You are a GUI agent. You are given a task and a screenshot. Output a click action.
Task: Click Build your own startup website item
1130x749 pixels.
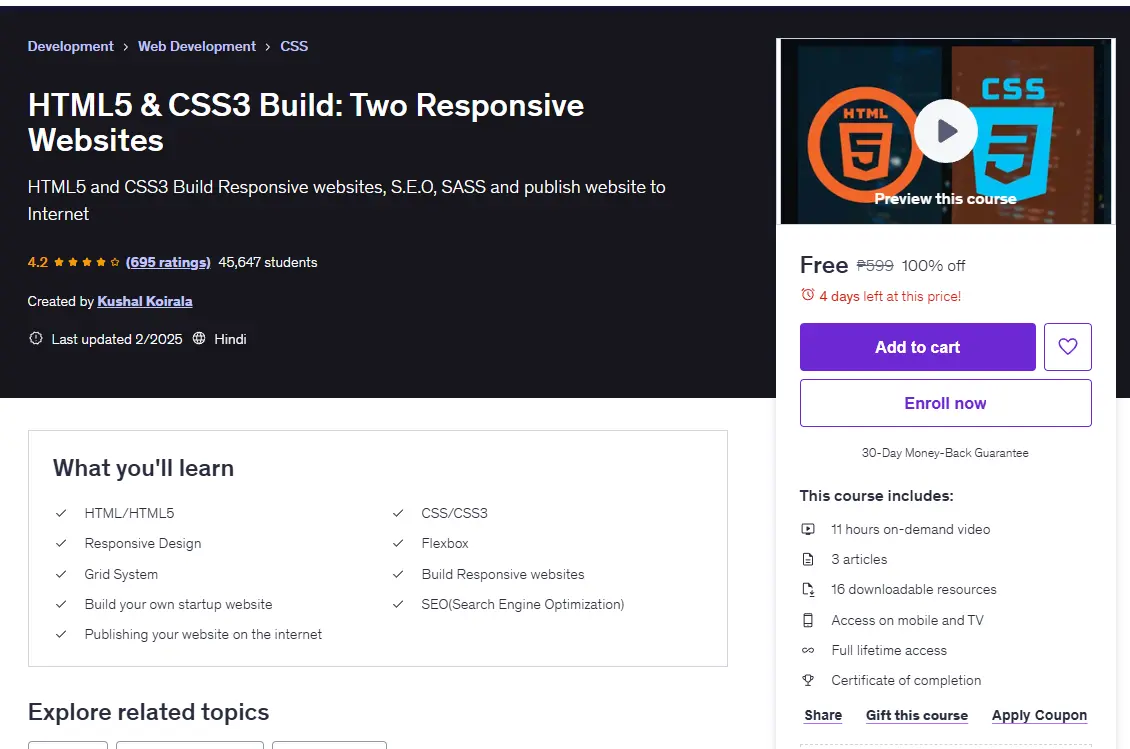[178, 604]
